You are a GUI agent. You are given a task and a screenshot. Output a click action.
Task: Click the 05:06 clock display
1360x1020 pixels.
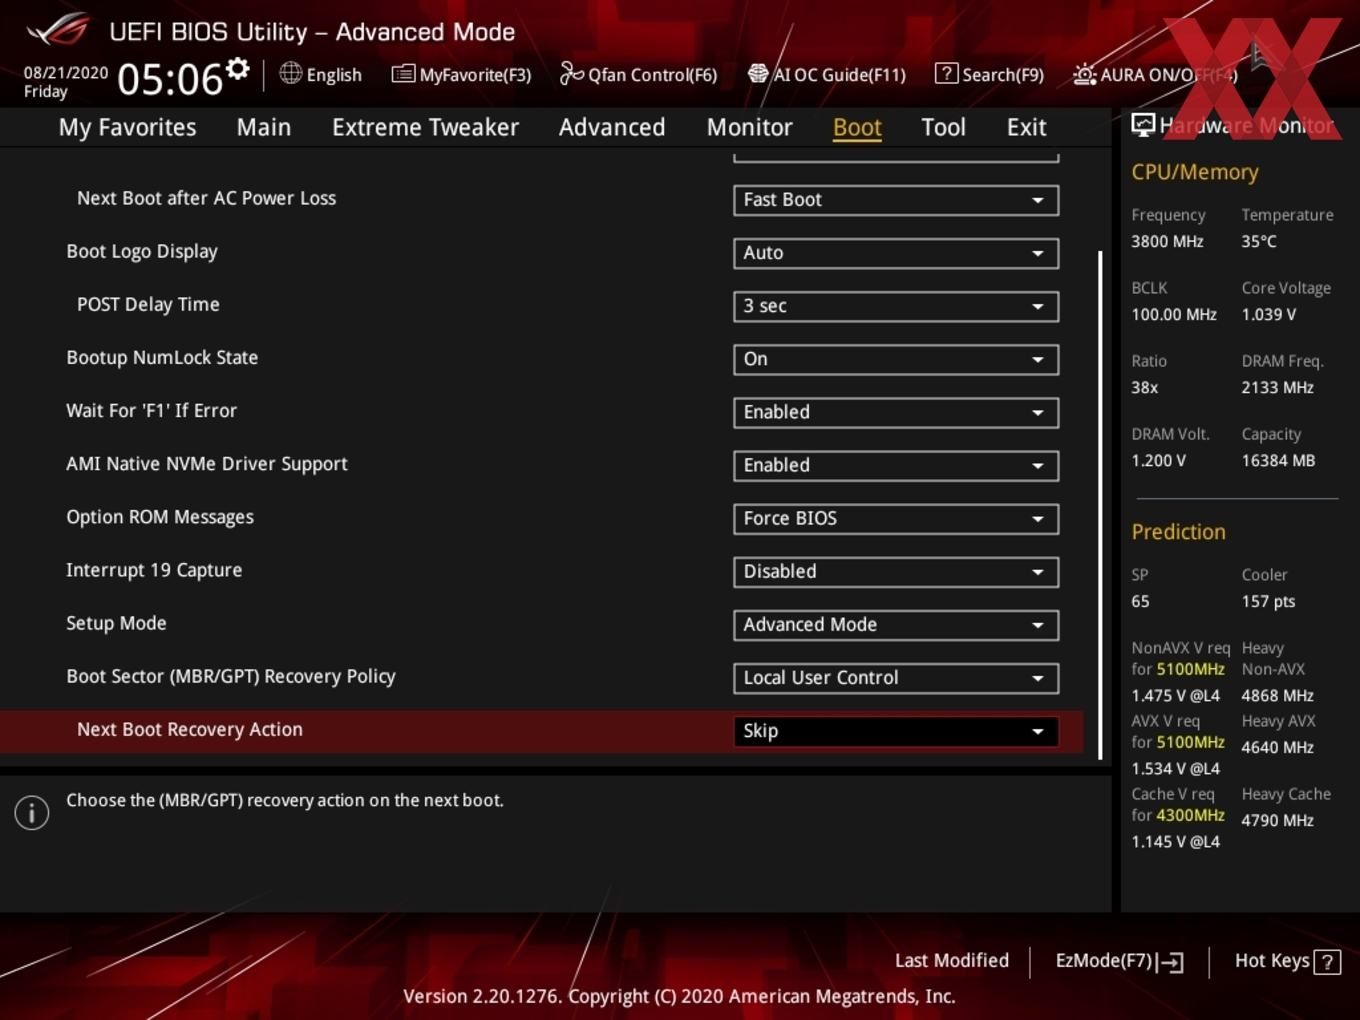pyautogui.click(x=170, y=79)
